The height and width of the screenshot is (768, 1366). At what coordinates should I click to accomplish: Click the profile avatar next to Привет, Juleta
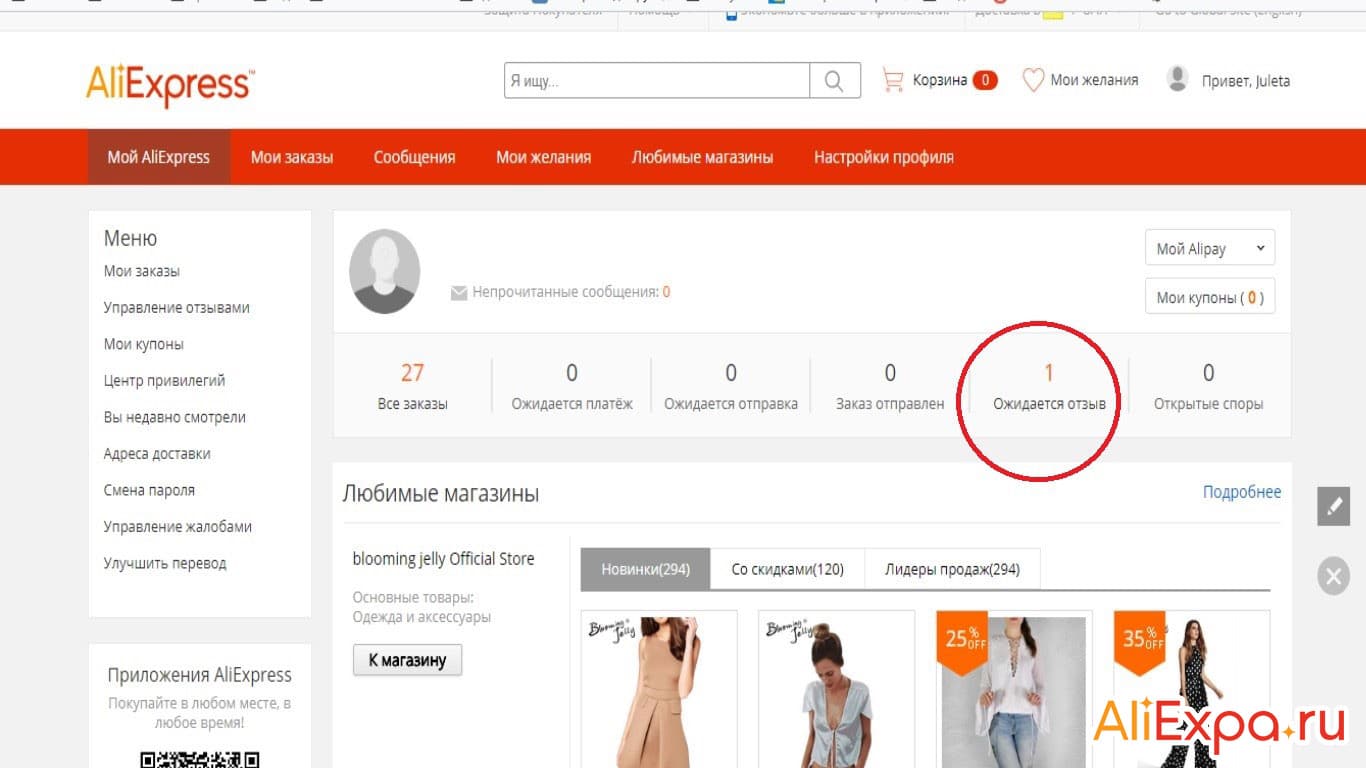[1177, 79]
